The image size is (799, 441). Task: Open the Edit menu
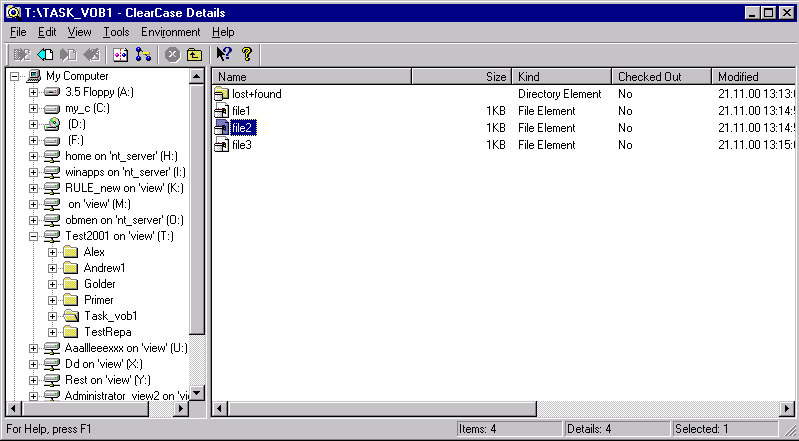click(47, 32)
